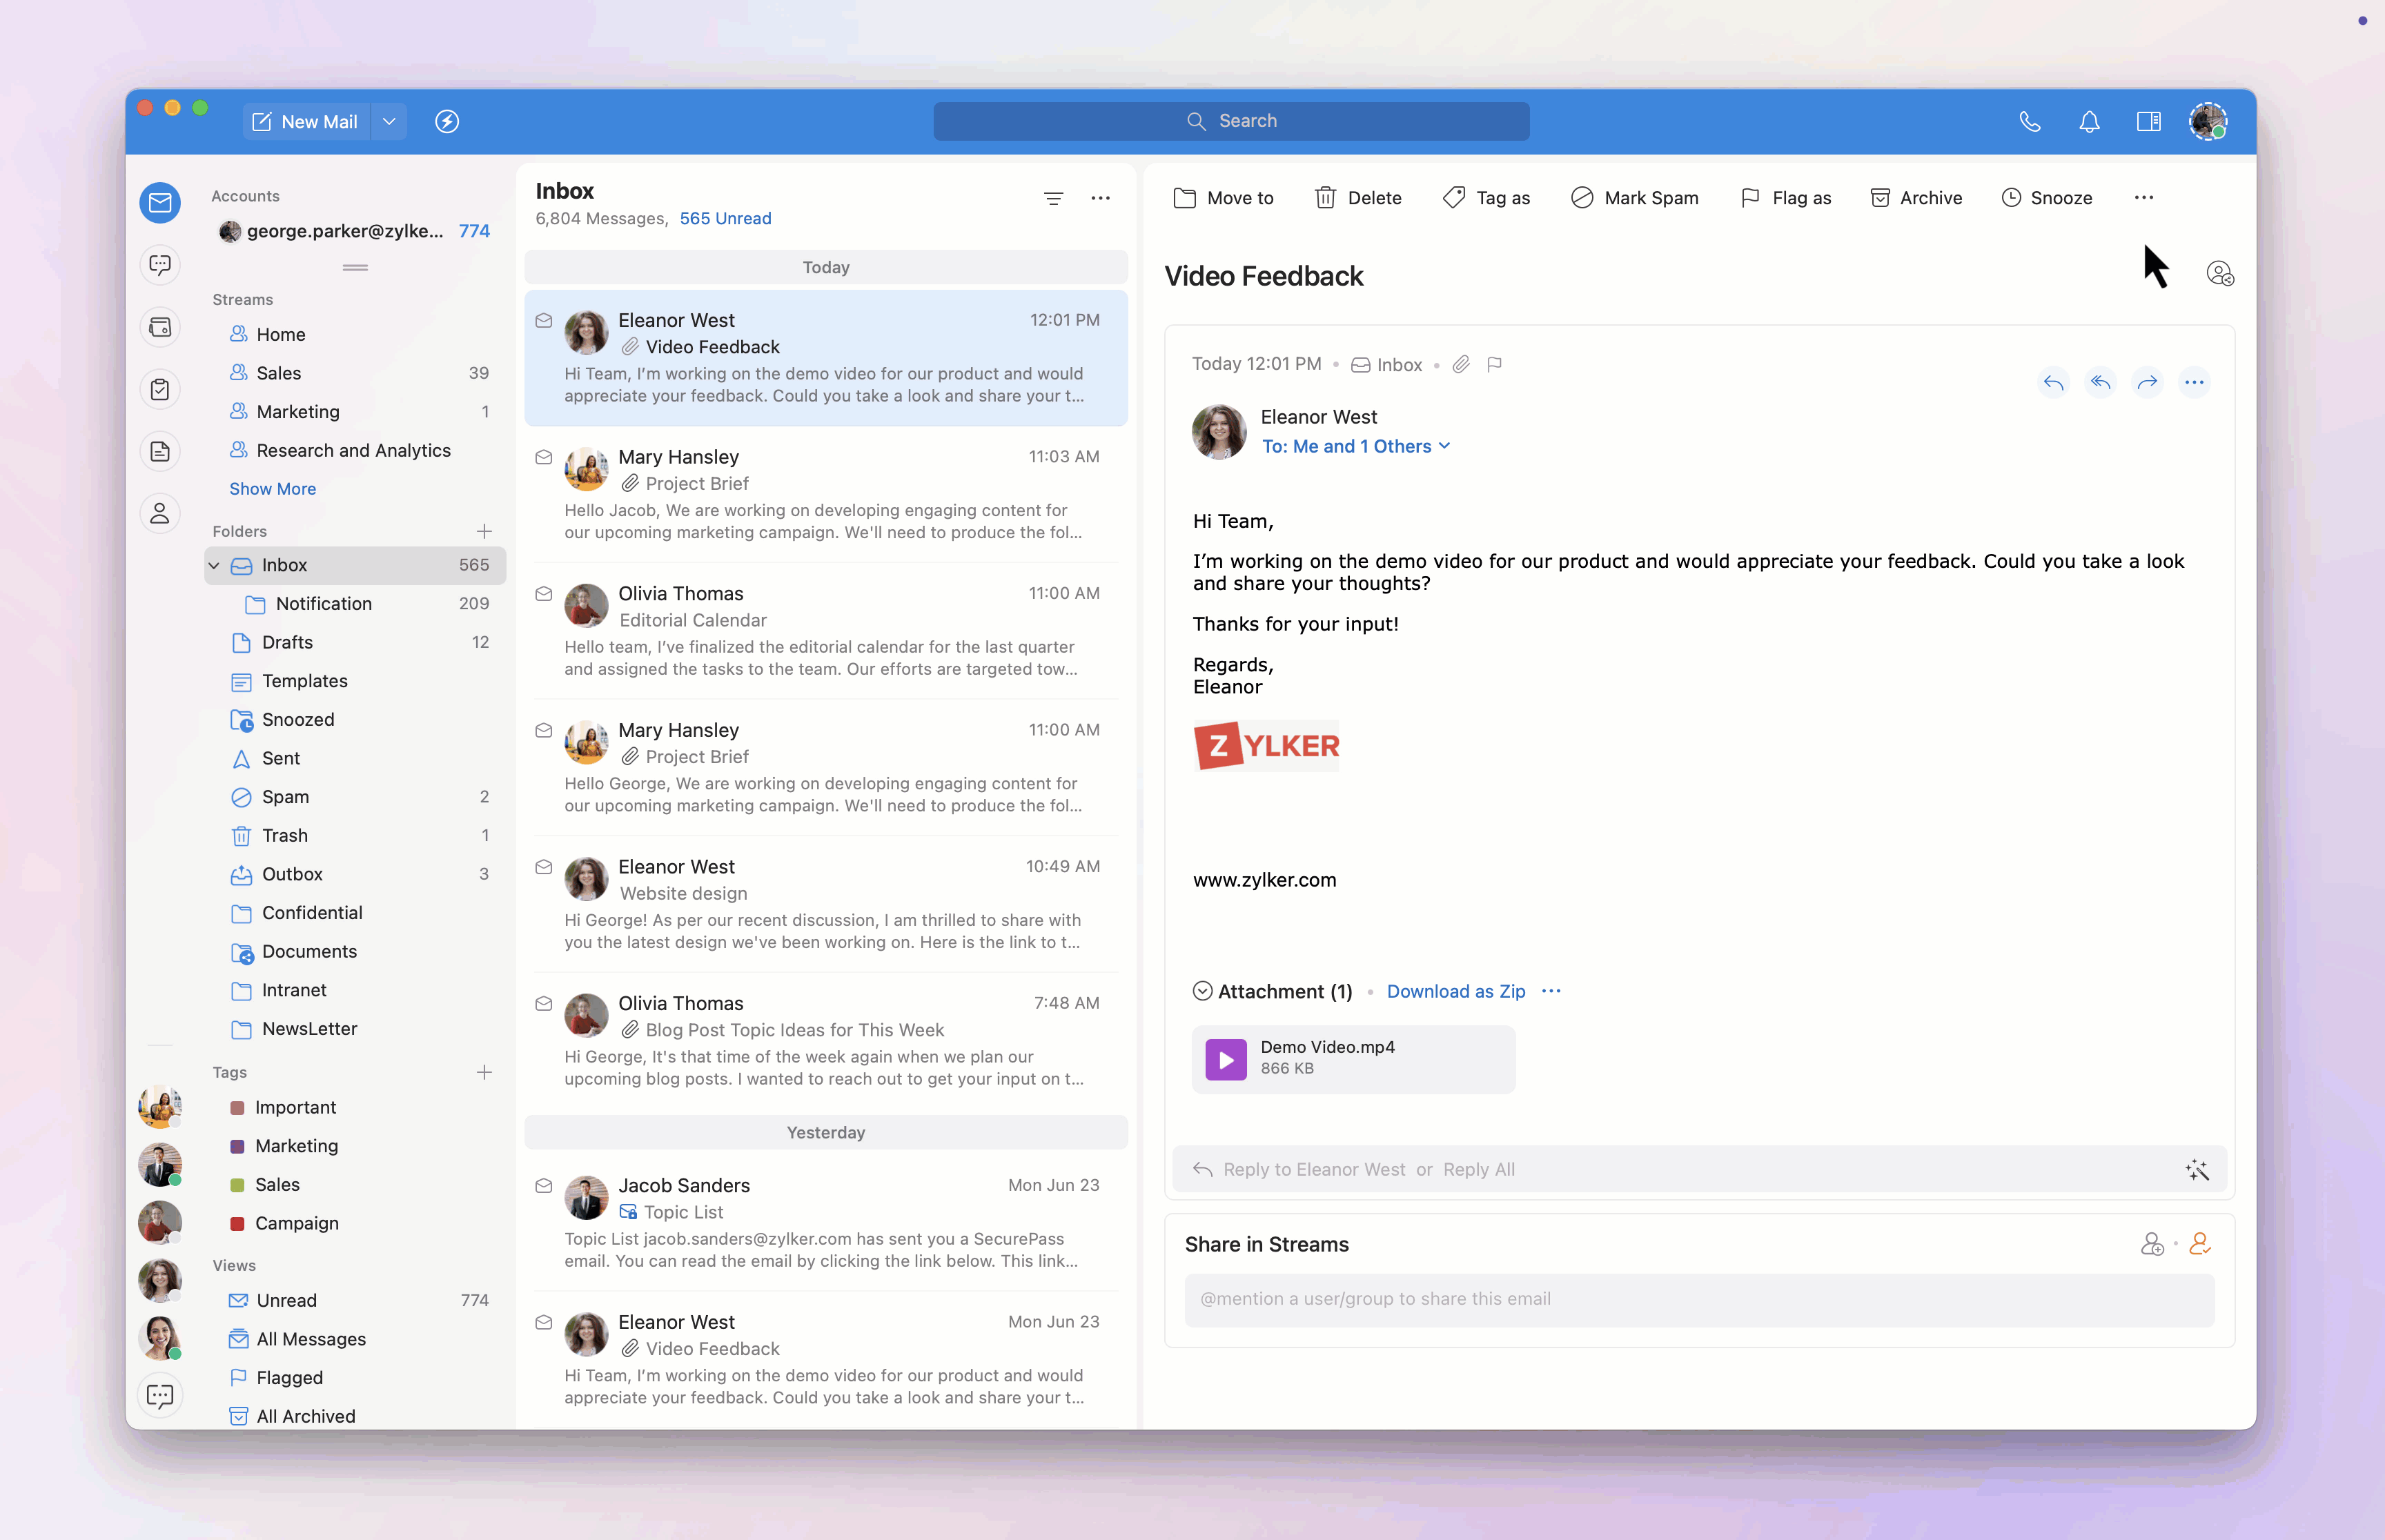This screenshot has height=1540, width=2385.
Task: Toggle read status of Mary Hansley 11:03 email
Action: [x=544, y=457]
